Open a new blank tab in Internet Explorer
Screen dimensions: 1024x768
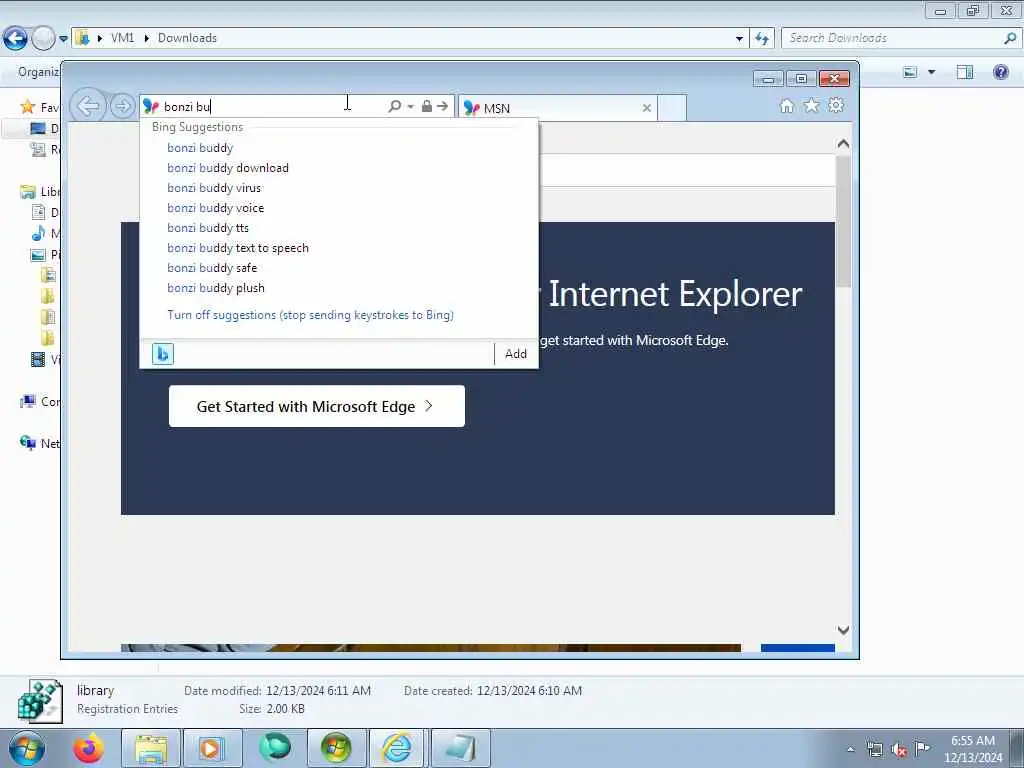(x=672, y=108)
